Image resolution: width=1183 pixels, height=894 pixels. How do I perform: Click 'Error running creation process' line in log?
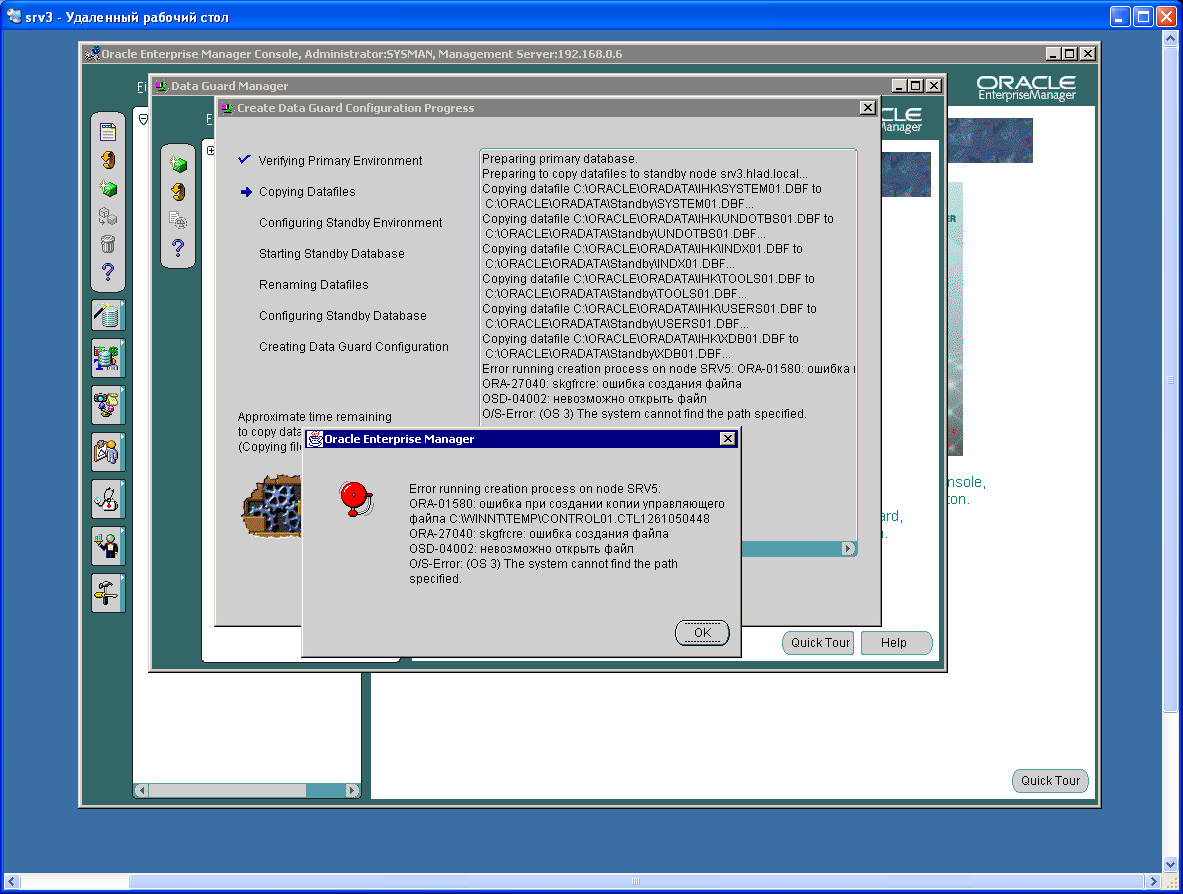(x=668, y=369)
